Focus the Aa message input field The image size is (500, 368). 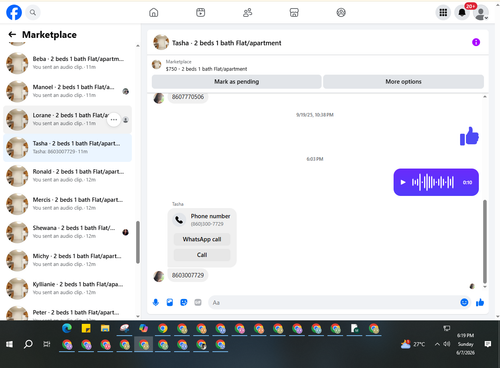[x=333, y=302]
